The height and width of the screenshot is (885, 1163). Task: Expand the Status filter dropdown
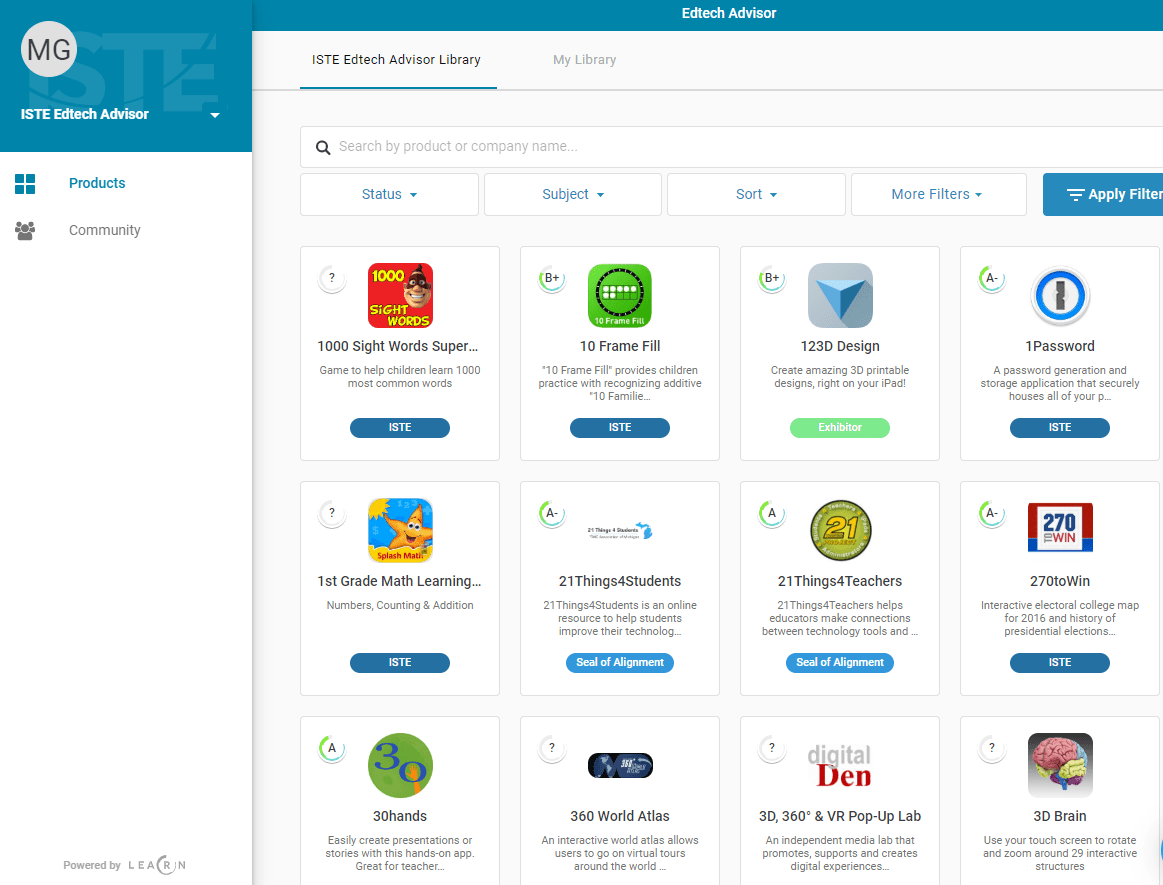[389, 194]
